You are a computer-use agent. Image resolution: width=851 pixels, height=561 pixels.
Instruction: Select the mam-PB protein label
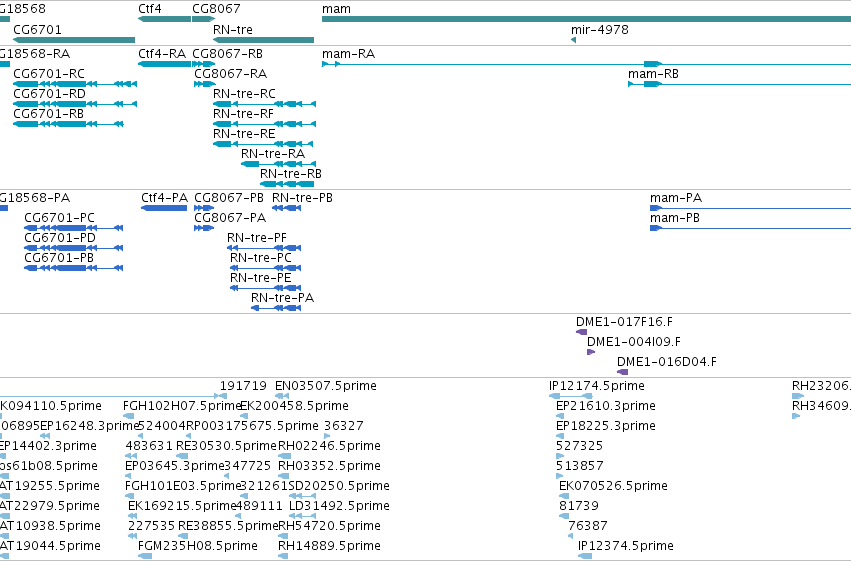pyautogui.click(x=675, y=218)
